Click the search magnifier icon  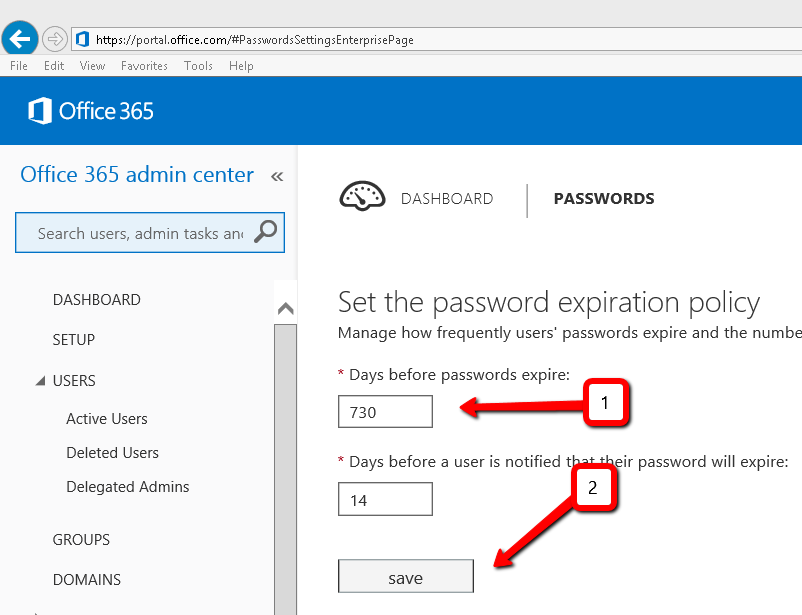pos(266,232)
